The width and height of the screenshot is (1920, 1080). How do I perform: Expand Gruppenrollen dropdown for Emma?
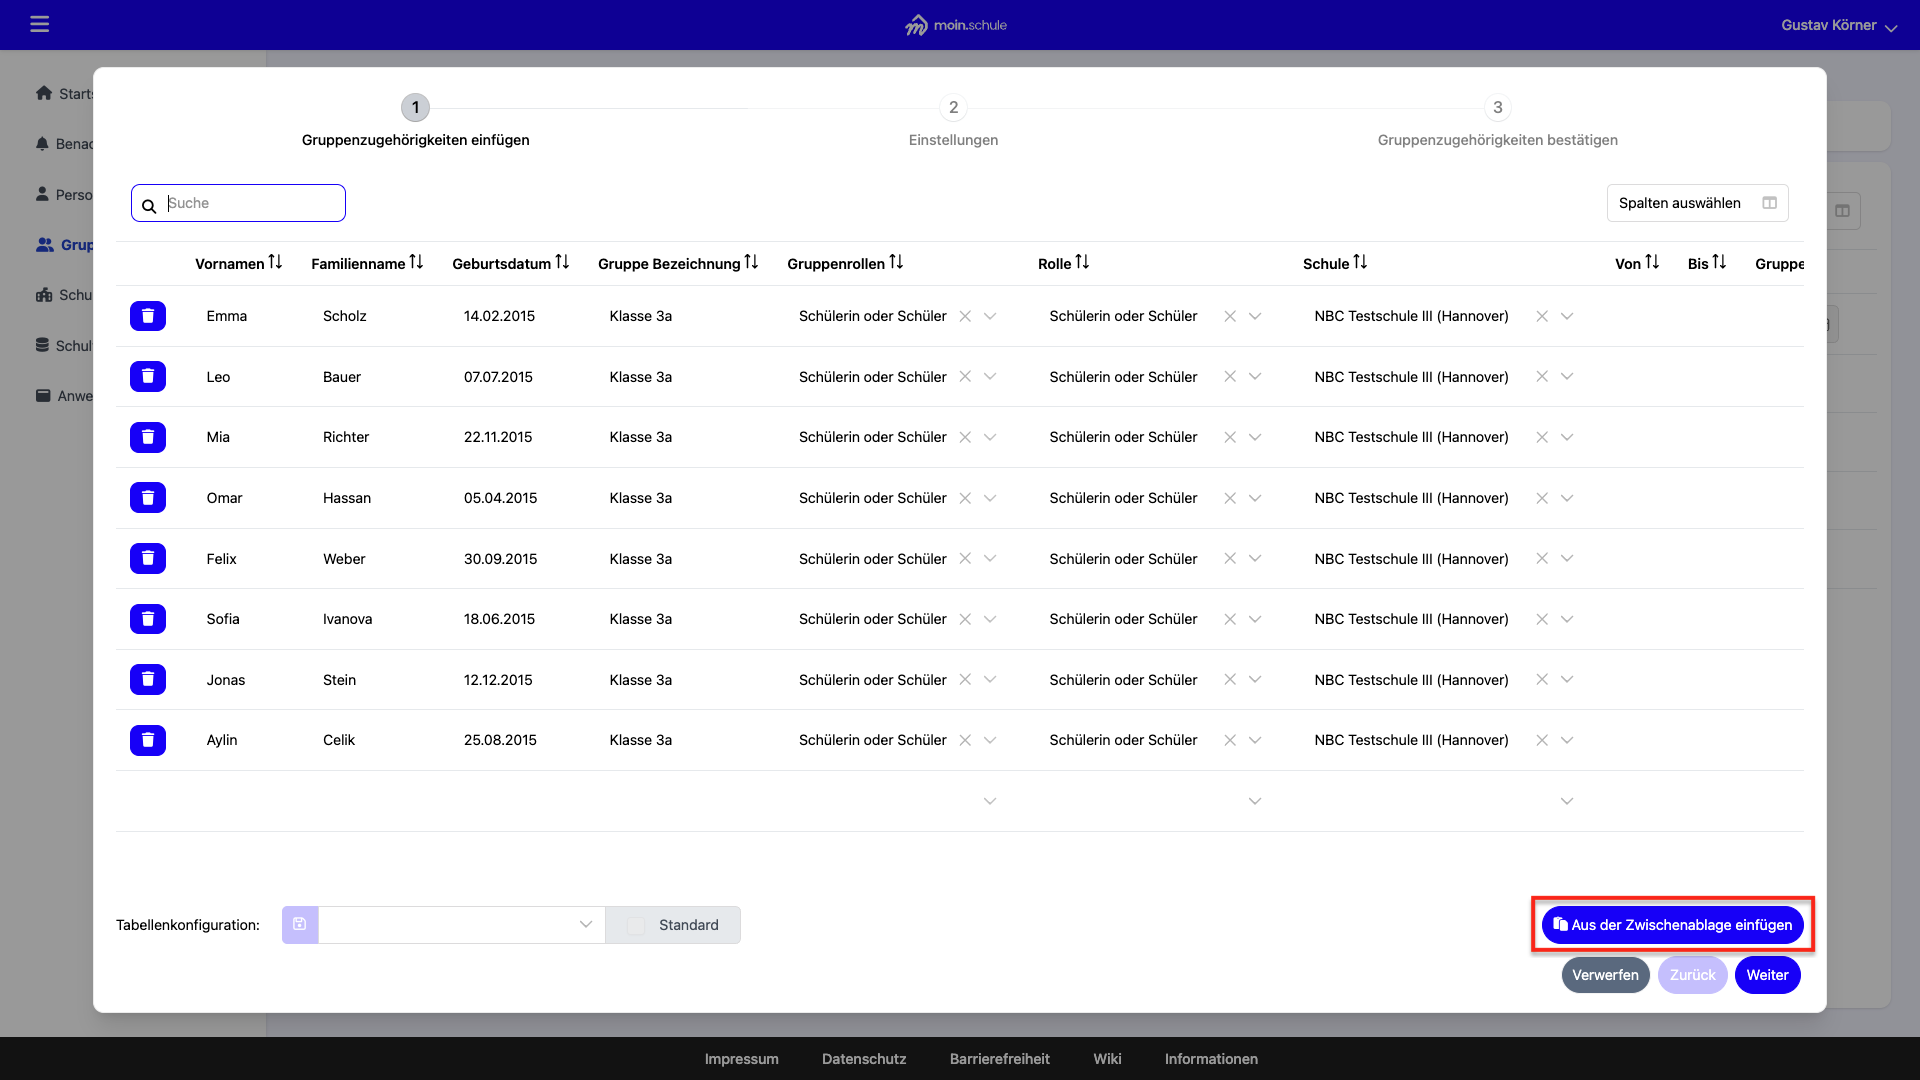[990, 316]
